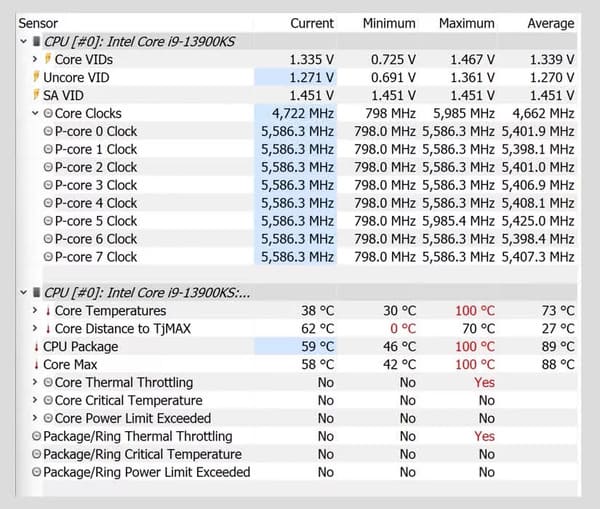Collapse the Core Clocks group
Screen dimensions: 600x509
tap(35, 113)
